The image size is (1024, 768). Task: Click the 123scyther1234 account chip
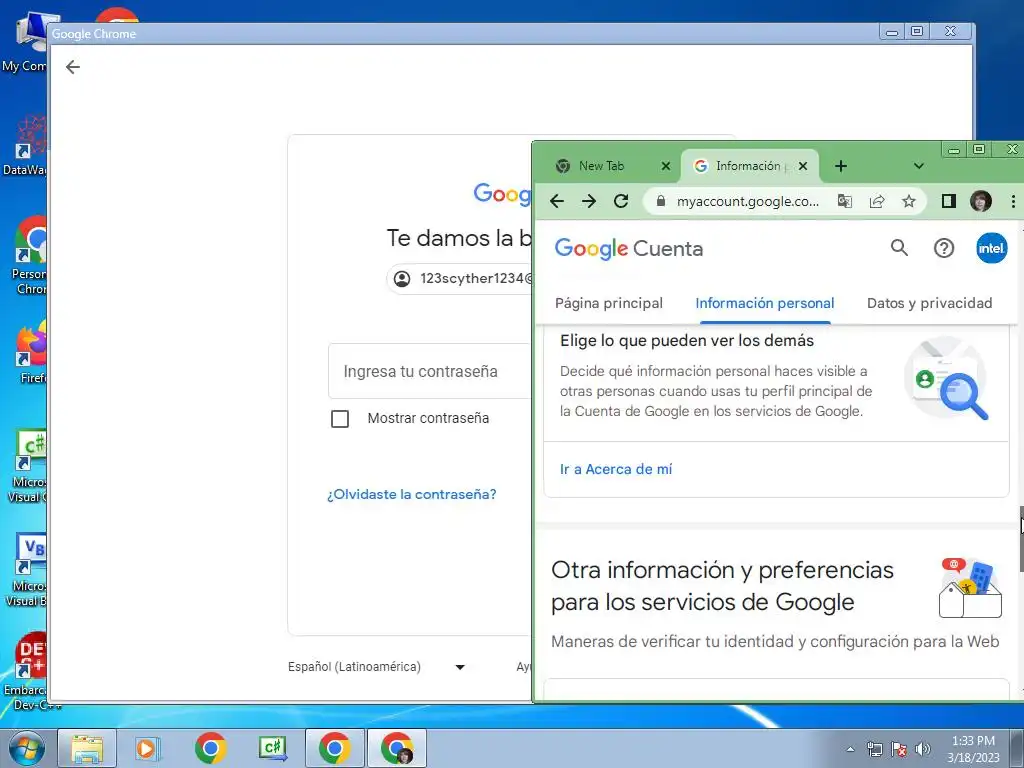[x=460, y=279]
